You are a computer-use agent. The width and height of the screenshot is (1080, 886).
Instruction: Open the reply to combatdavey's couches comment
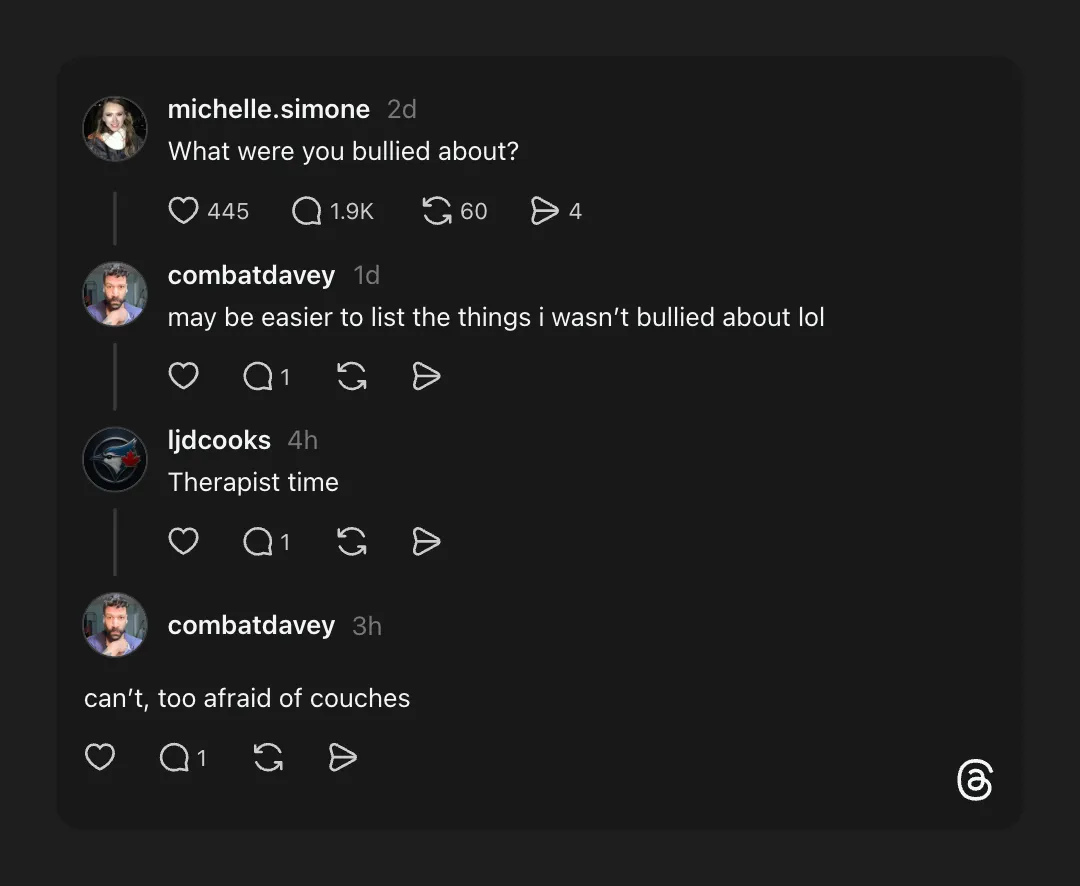pos(174,757)
